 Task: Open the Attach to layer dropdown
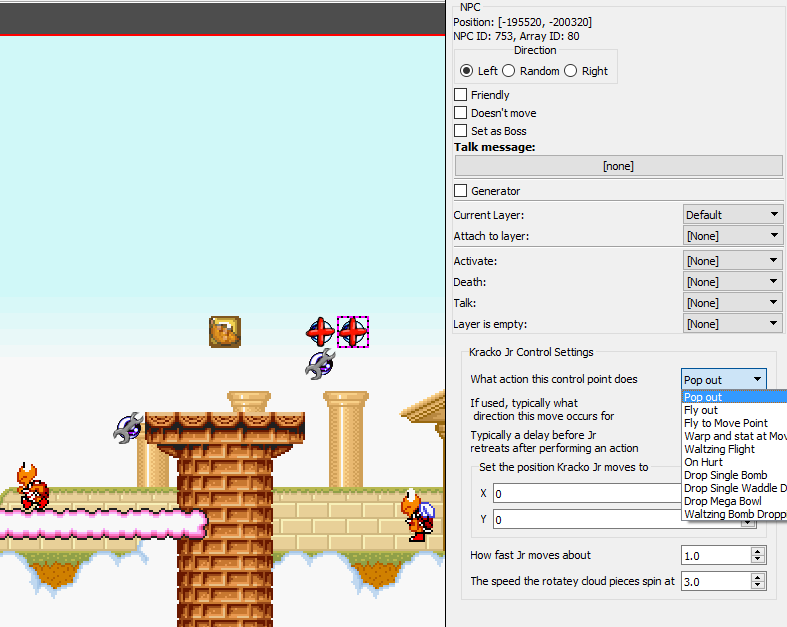(732, 236)
